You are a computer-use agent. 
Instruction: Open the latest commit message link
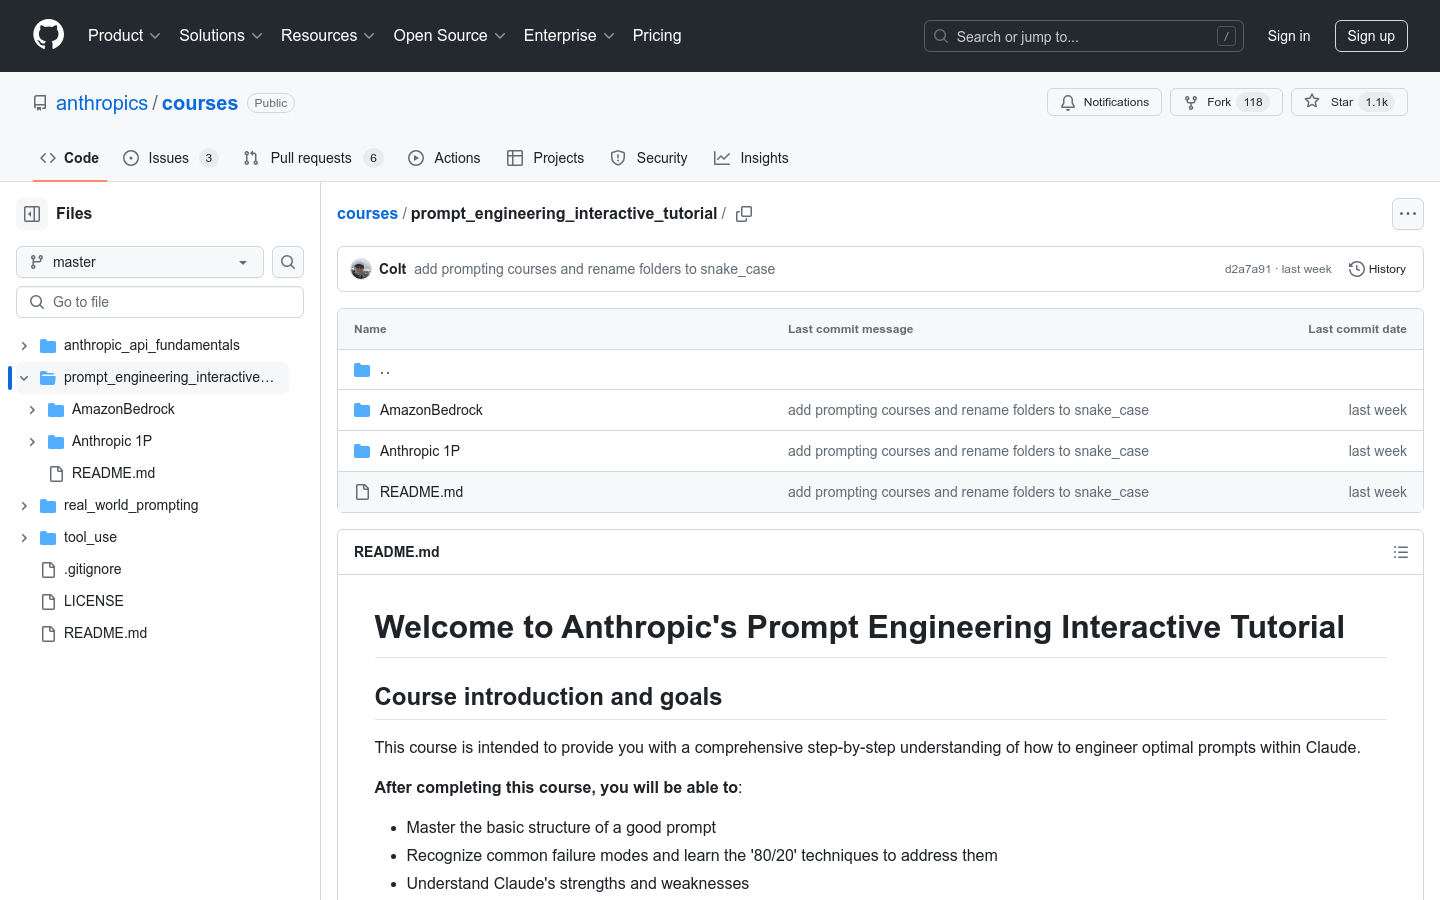[594, 269]
